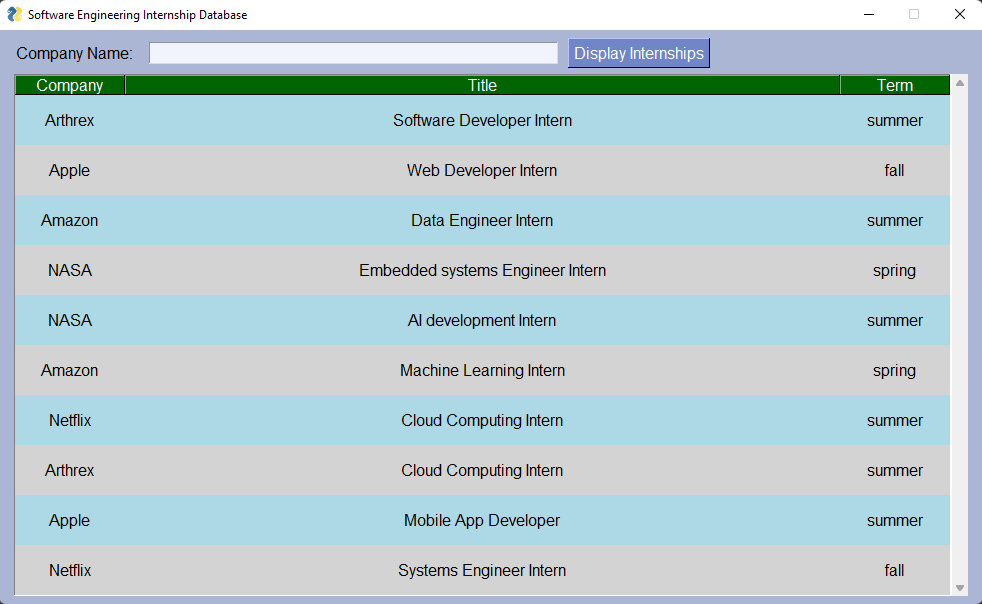
Task: Click the Company Name label
Action: (75, 53)
